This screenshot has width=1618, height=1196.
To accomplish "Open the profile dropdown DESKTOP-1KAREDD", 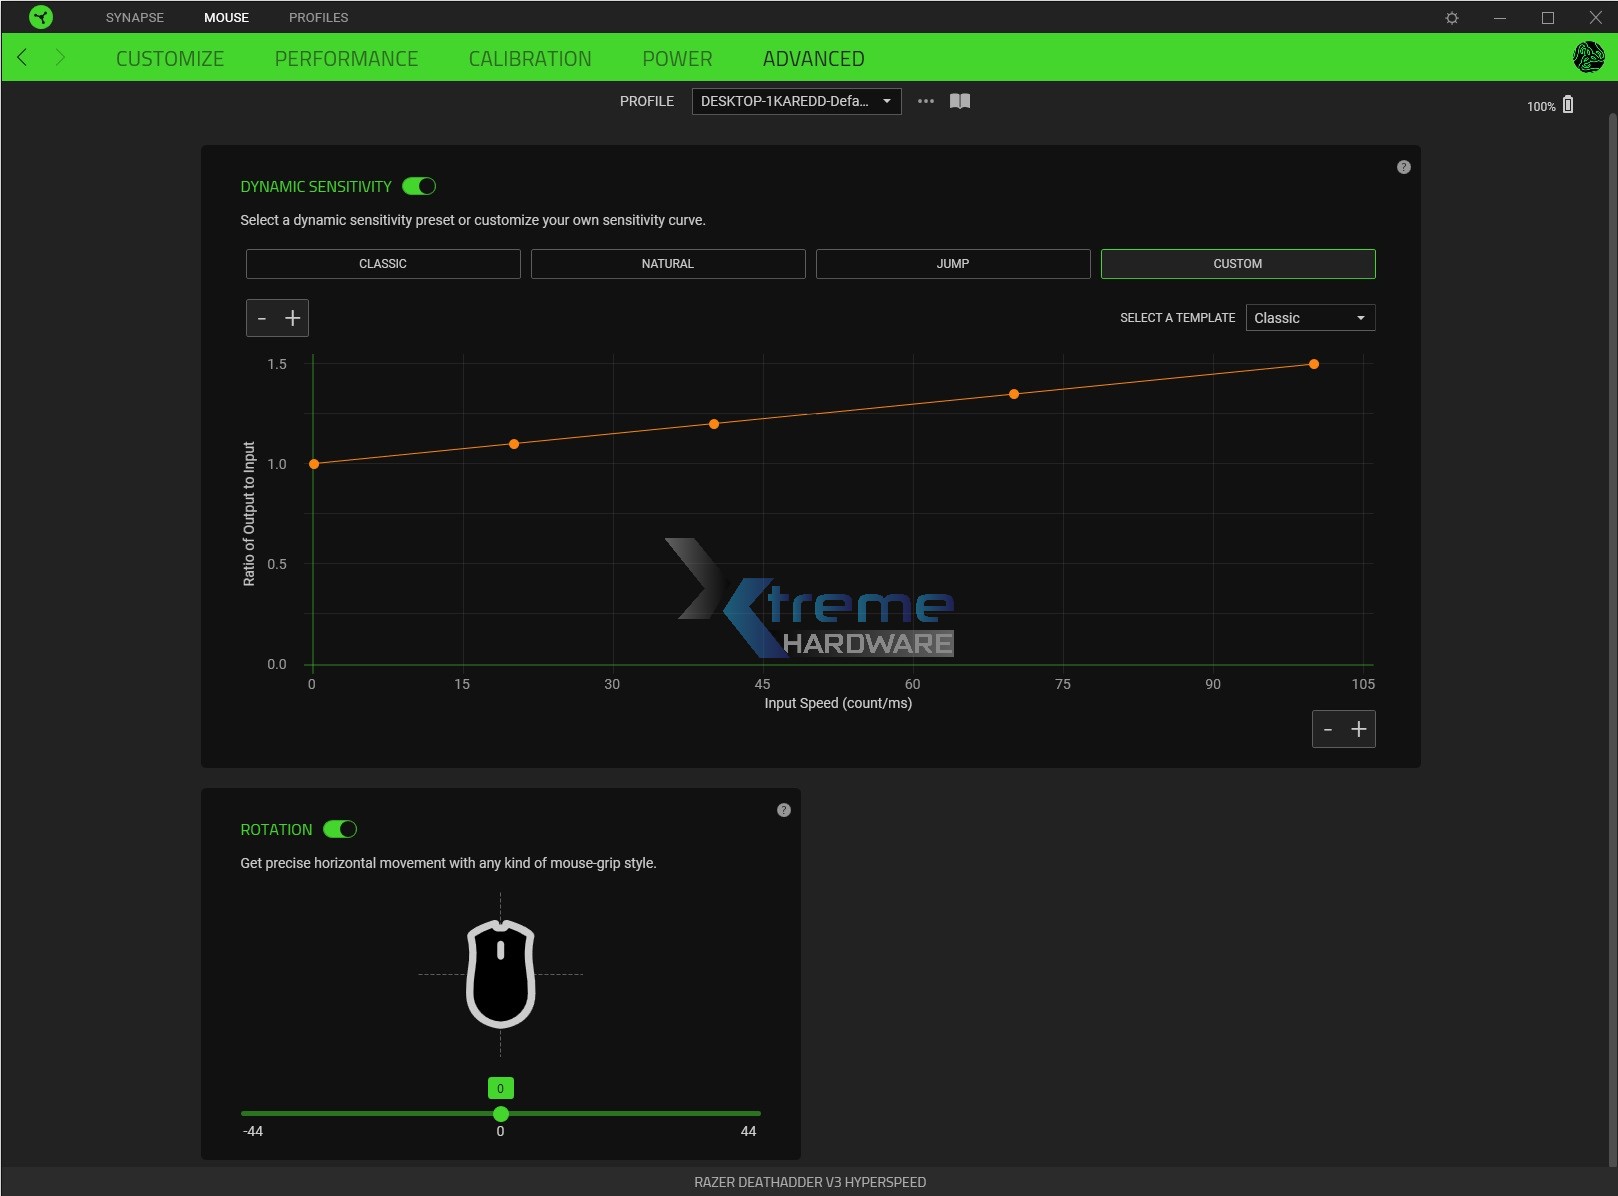I will 795,101.
